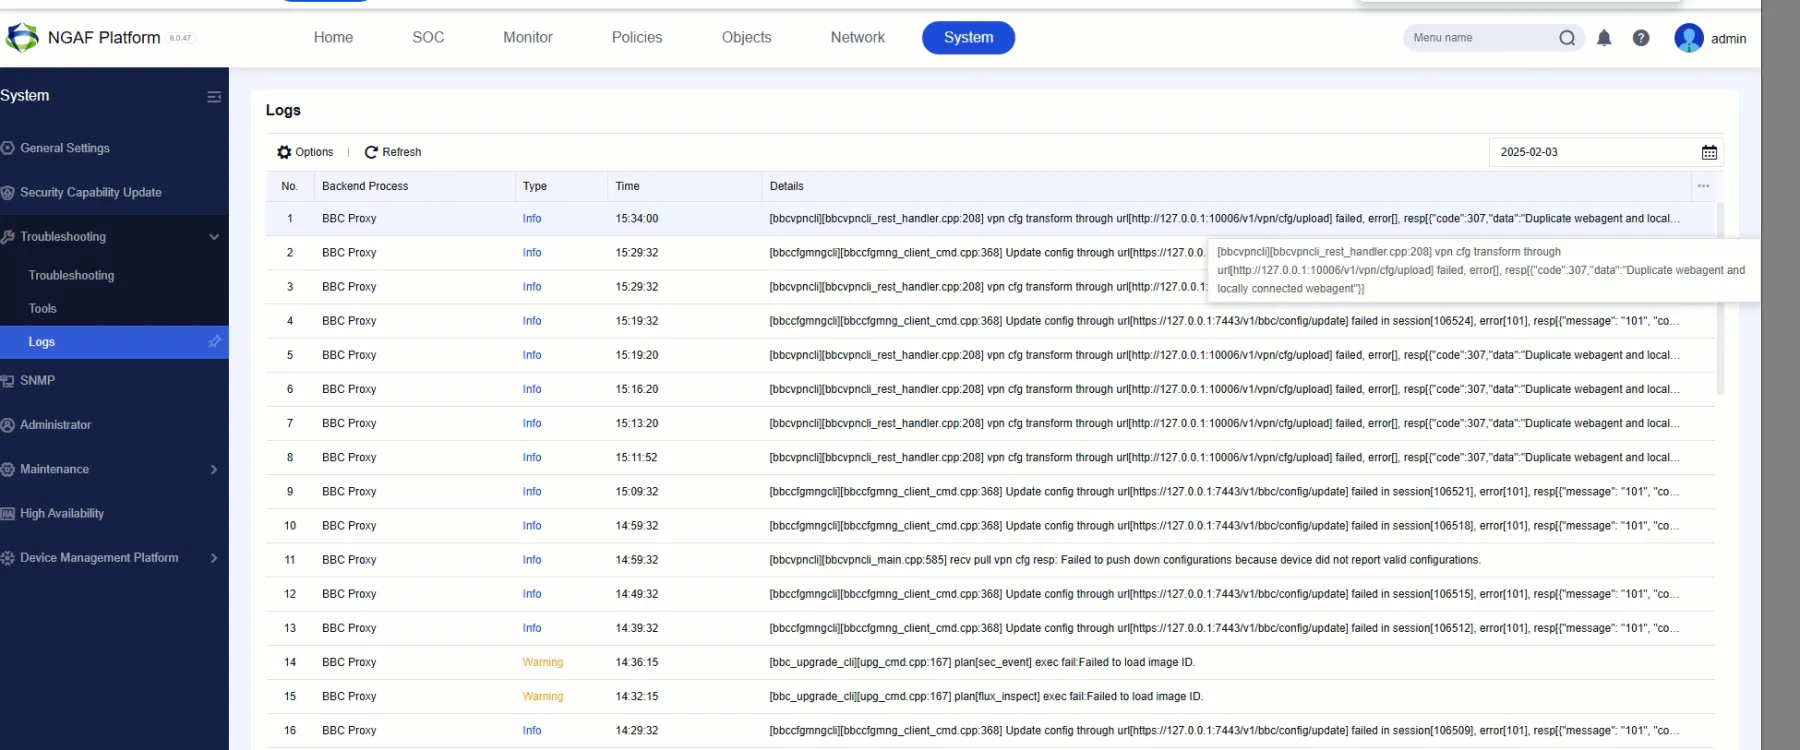
Task: Open the Network top menu
Action: 857,38
